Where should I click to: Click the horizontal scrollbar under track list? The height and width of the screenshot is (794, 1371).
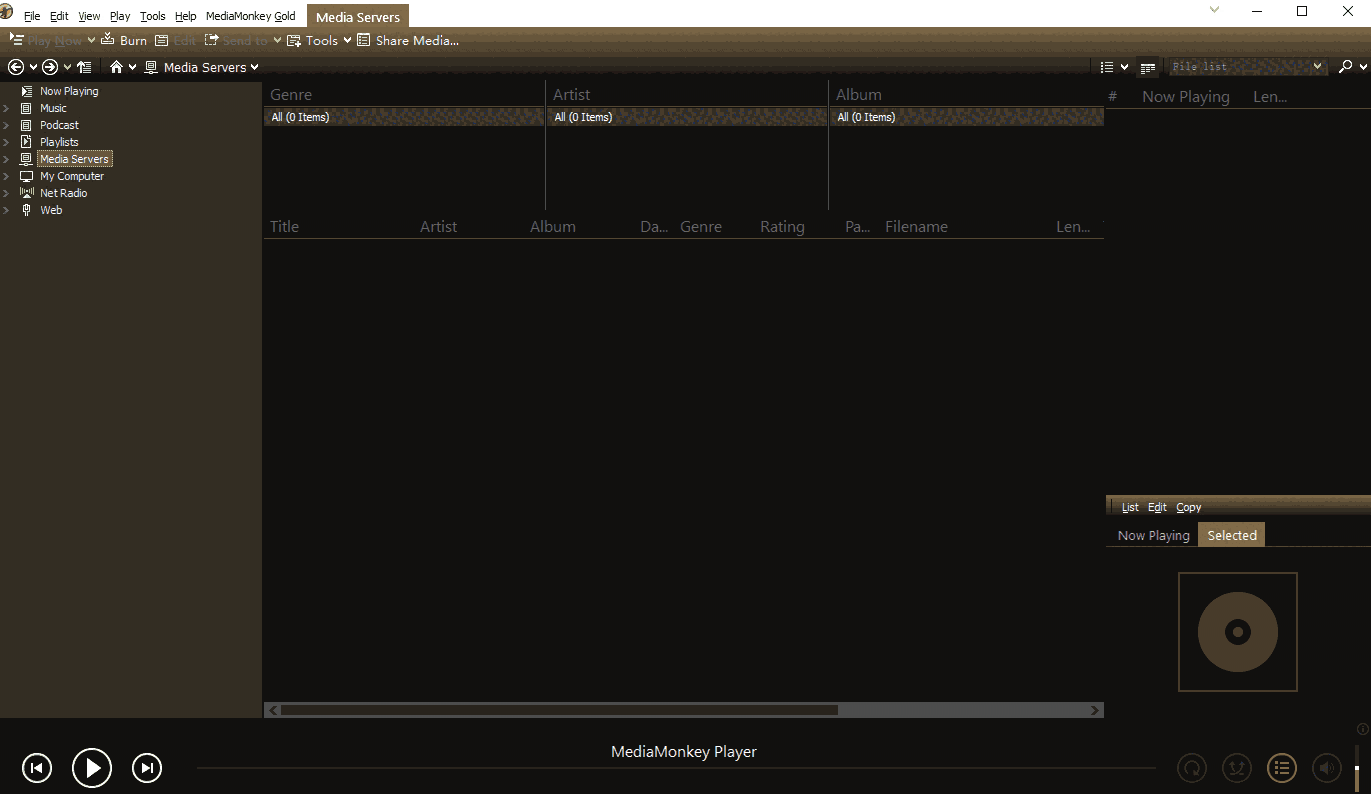pyautogui.click(x=559, y=710)
